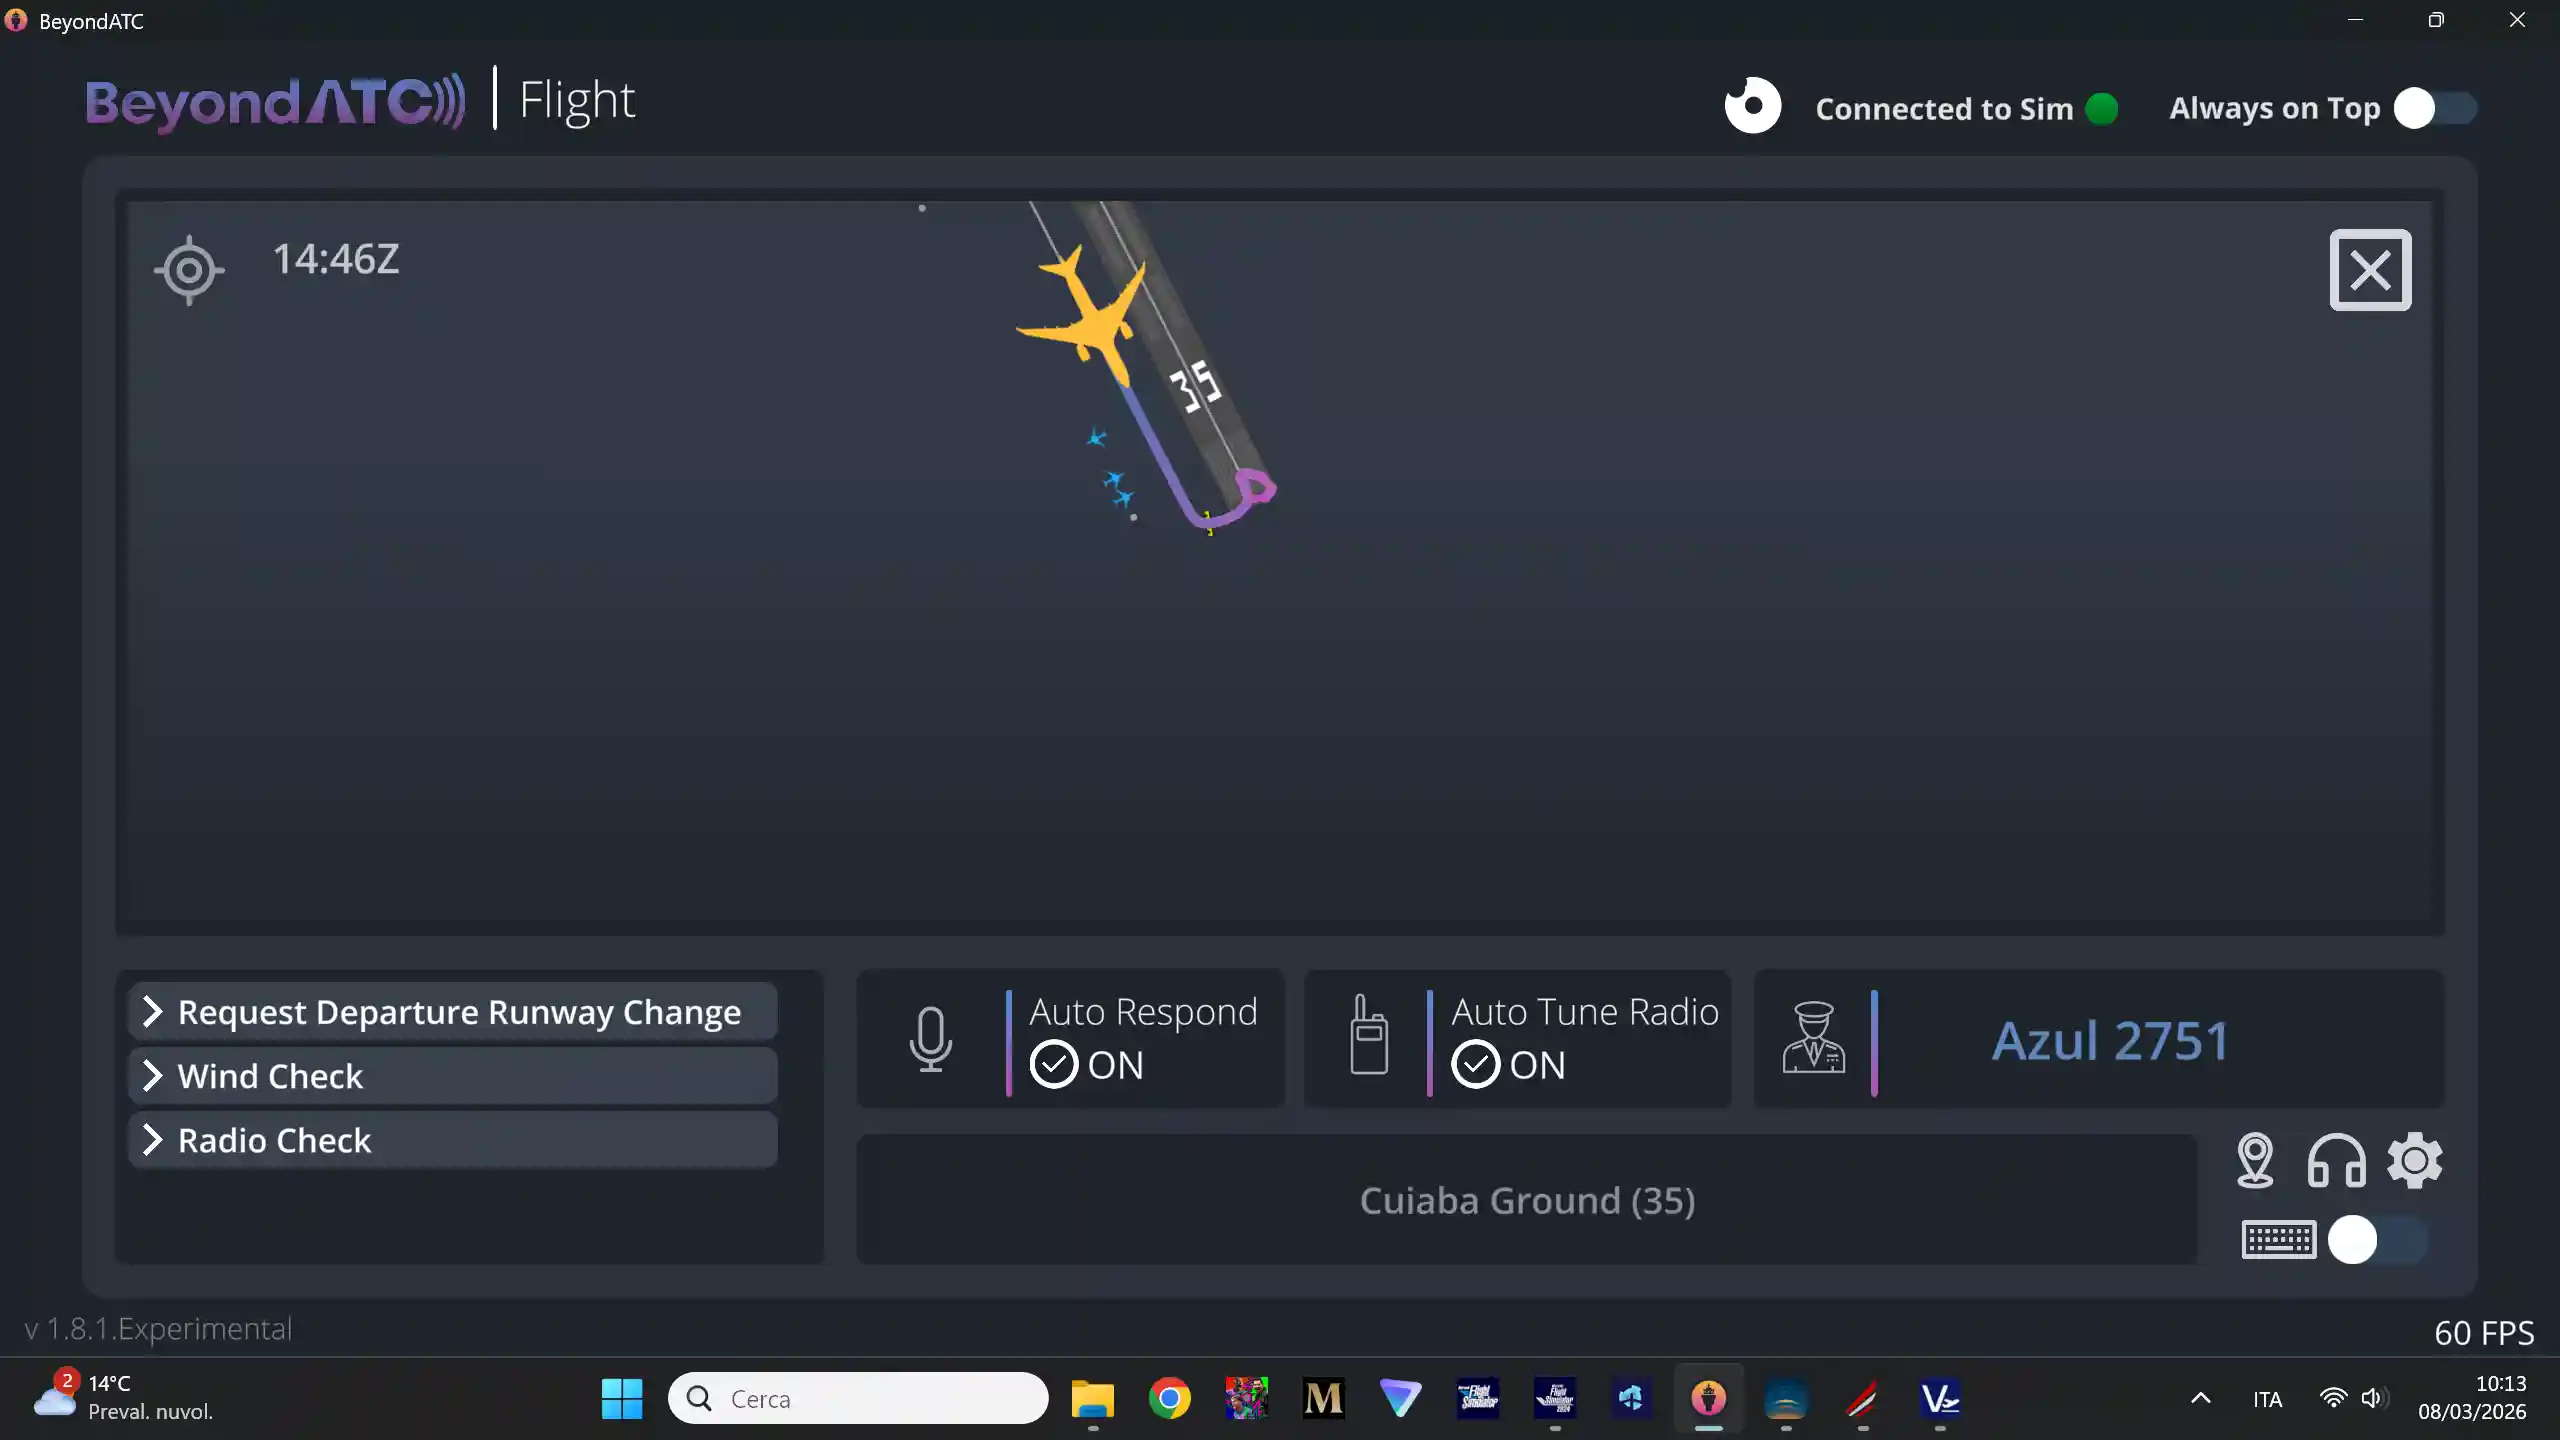Click the round recording icon near Connected to Sim
This screenshot has width=2560, height=1440.
1752,106
